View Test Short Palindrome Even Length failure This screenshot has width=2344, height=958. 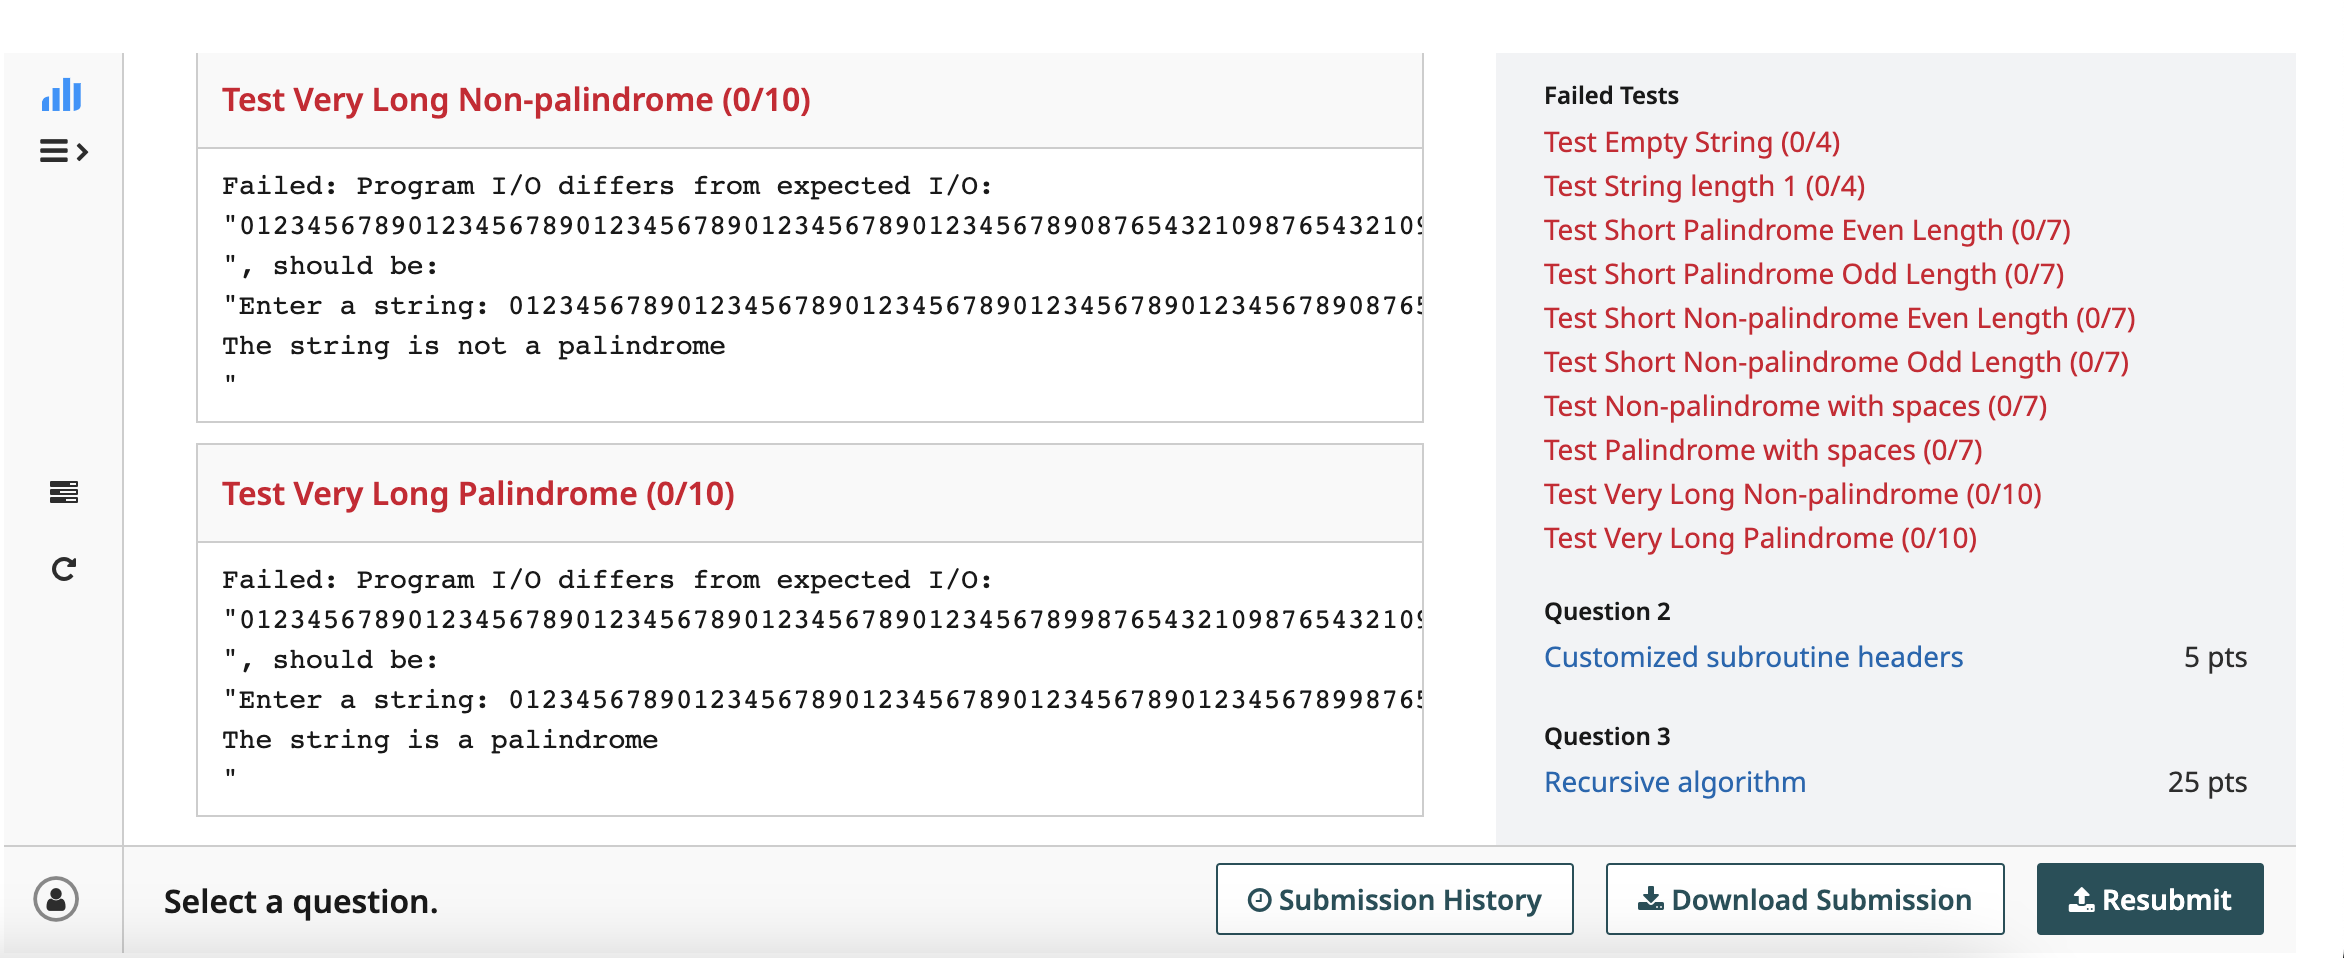point(1806,229)
